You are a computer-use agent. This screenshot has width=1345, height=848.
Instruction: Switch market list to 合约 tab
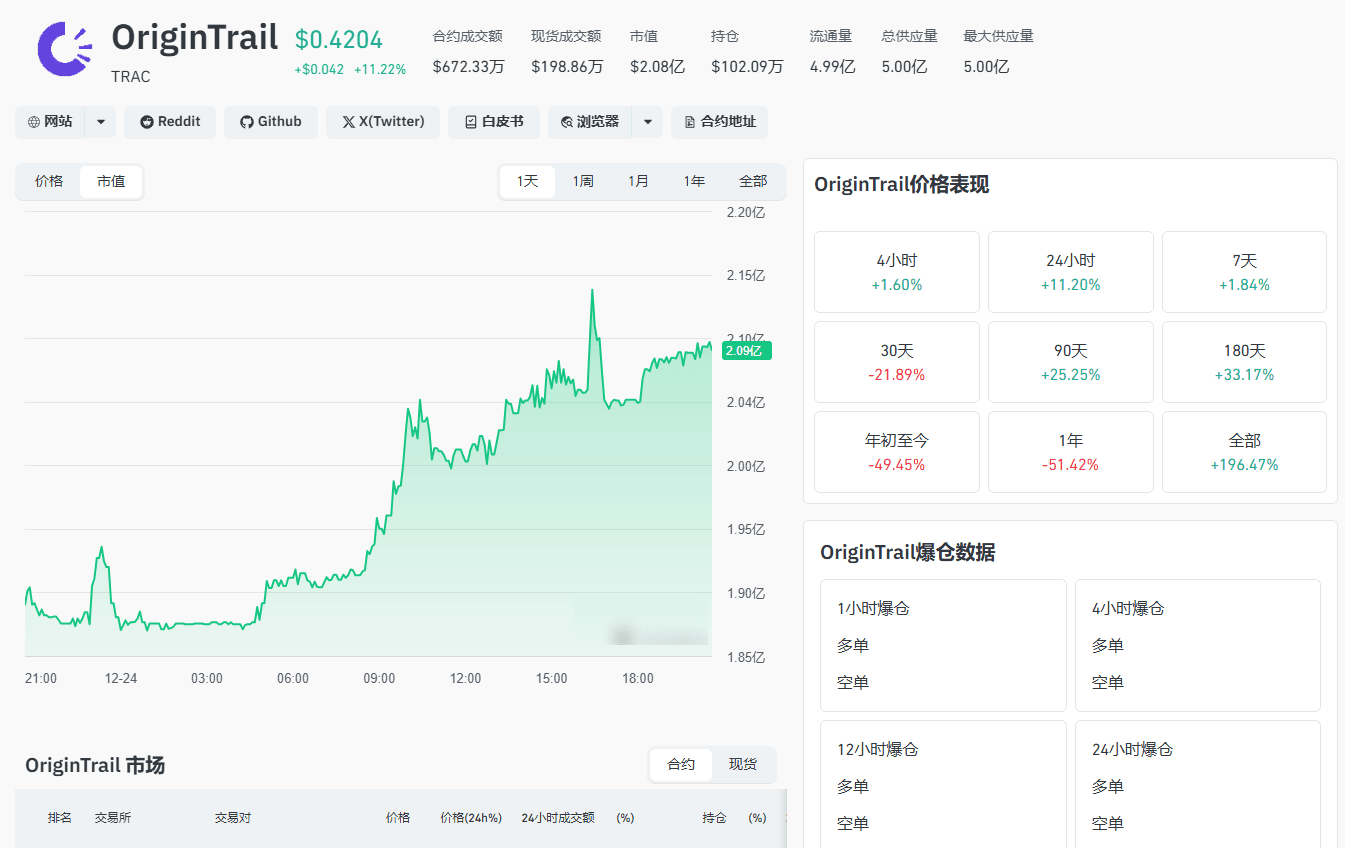(x=681, y=765)
